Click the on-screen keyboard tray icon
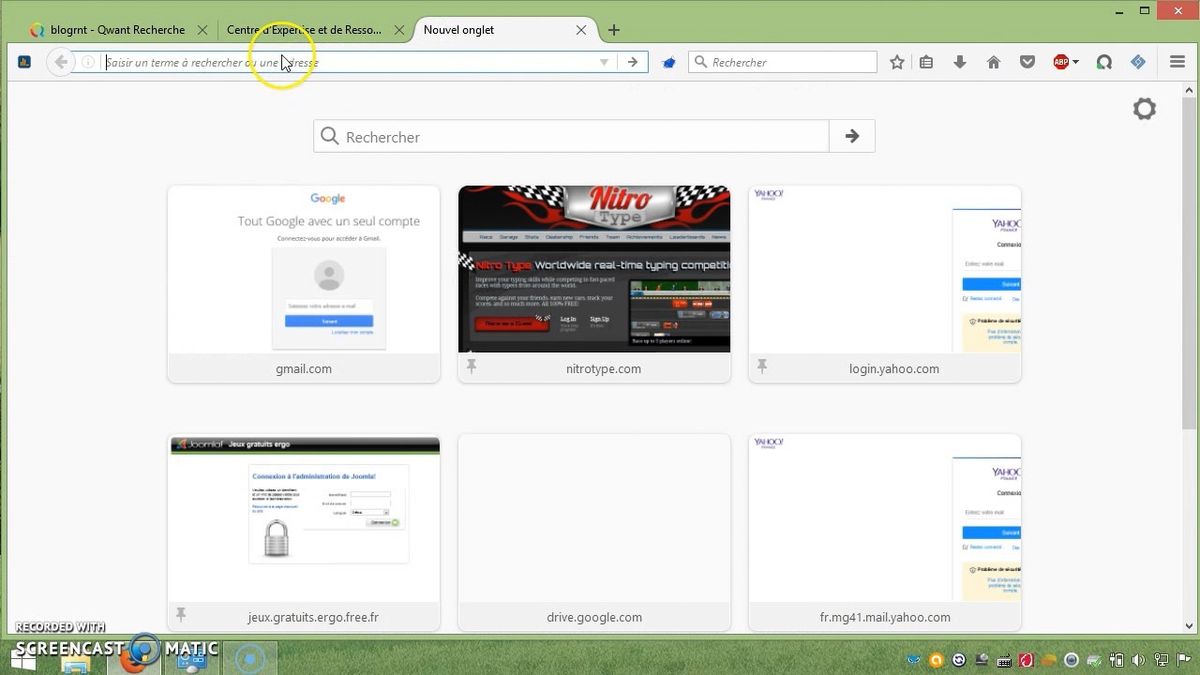The width and height of the screenshot is (1200, 675). tap(1004, 660)
